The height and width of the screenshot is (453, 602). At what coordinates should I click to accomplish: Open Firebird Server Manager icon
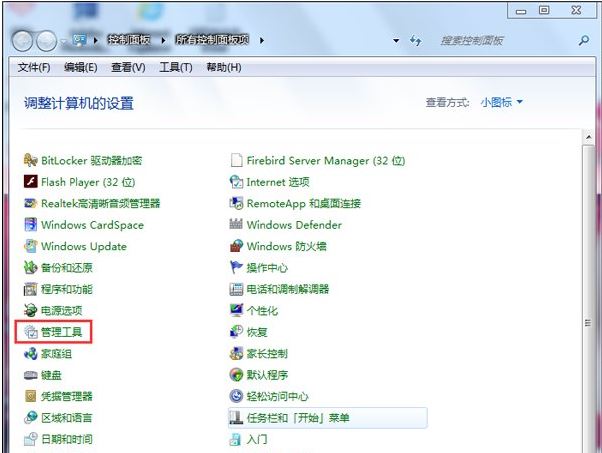coord(236,160)
